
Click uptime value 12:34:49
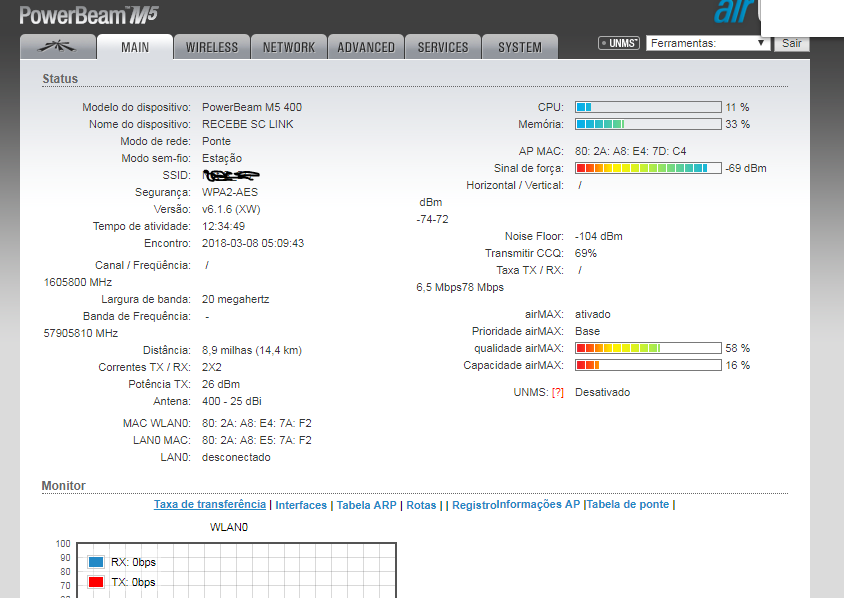[223, 226]
